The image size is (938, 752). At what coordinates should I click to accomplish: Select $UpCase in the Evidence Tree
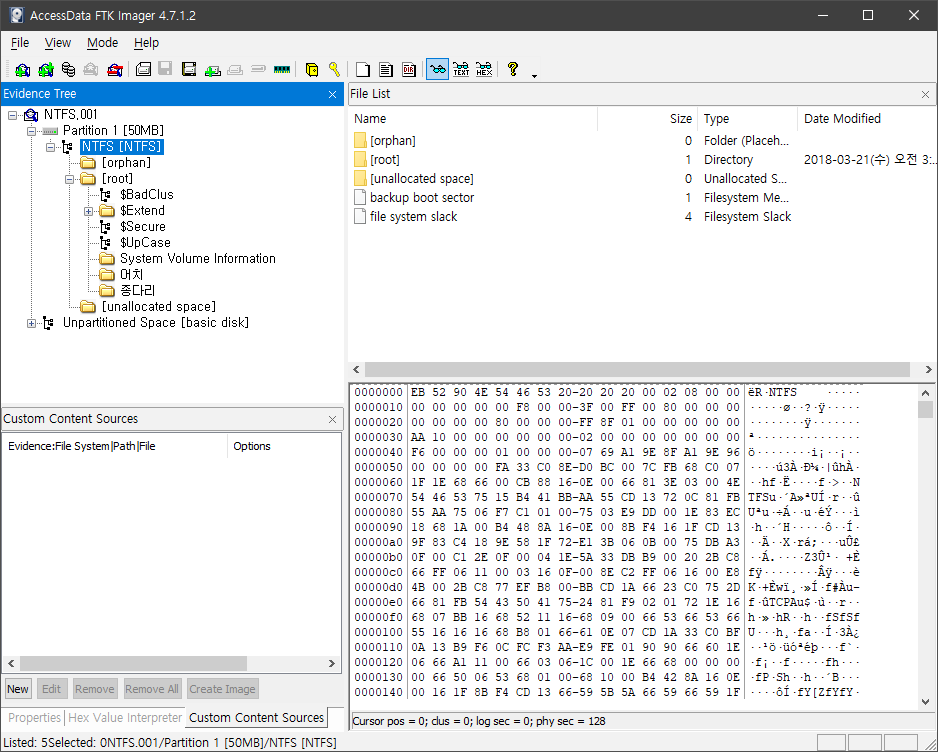(x=145, y=242)
